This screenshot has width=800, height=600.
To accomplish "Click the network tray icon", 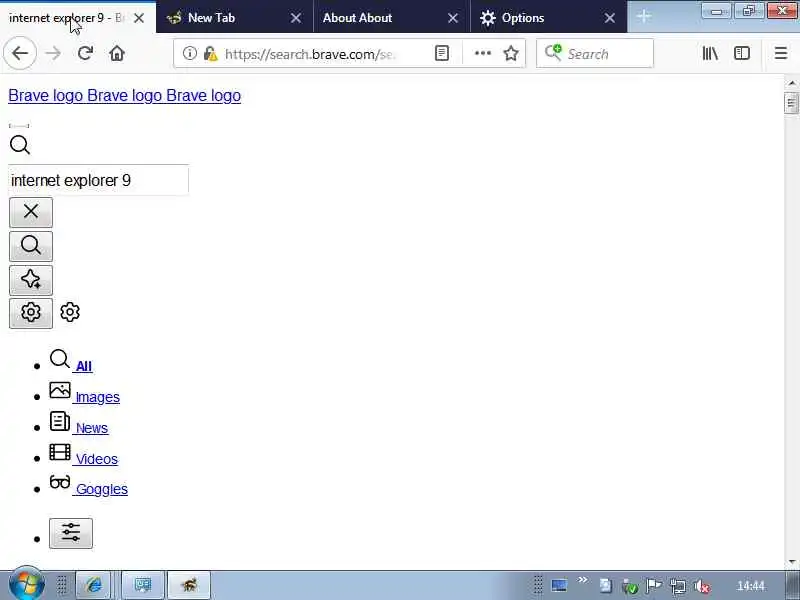I will click(x=678, y=587).
